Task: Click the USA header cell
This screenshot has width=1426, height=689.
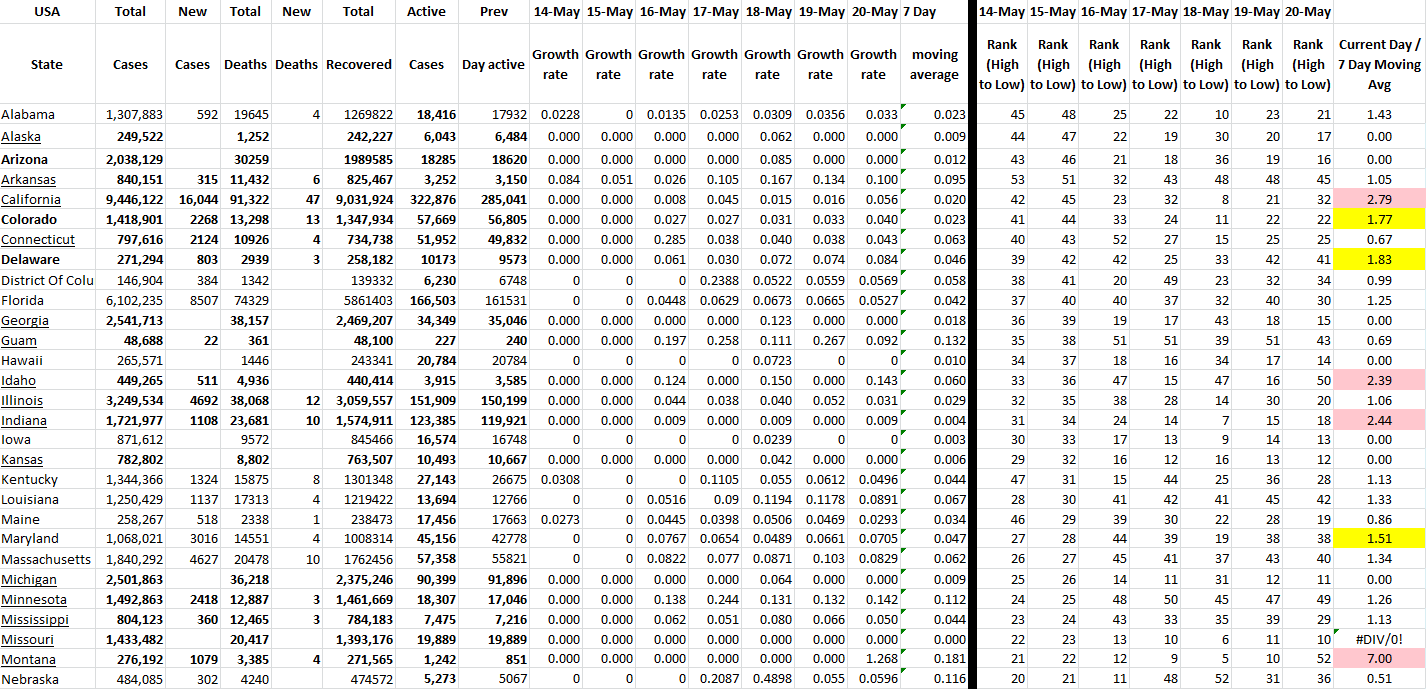Action: [x=47, y=12]
